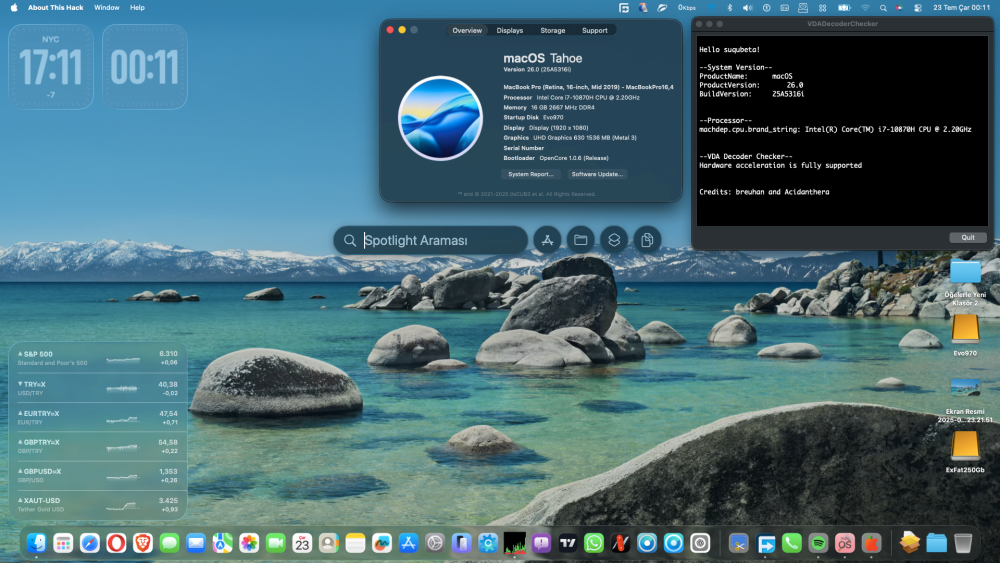The image size is (1000, 563).
Task: Open the Phone app in the dock
Action: coord(792,543)
